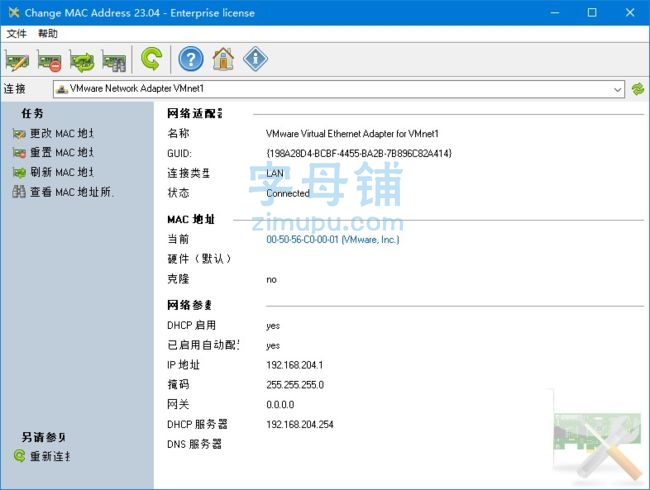Click the DHCP 启用 label

click(x=191, y=325)
